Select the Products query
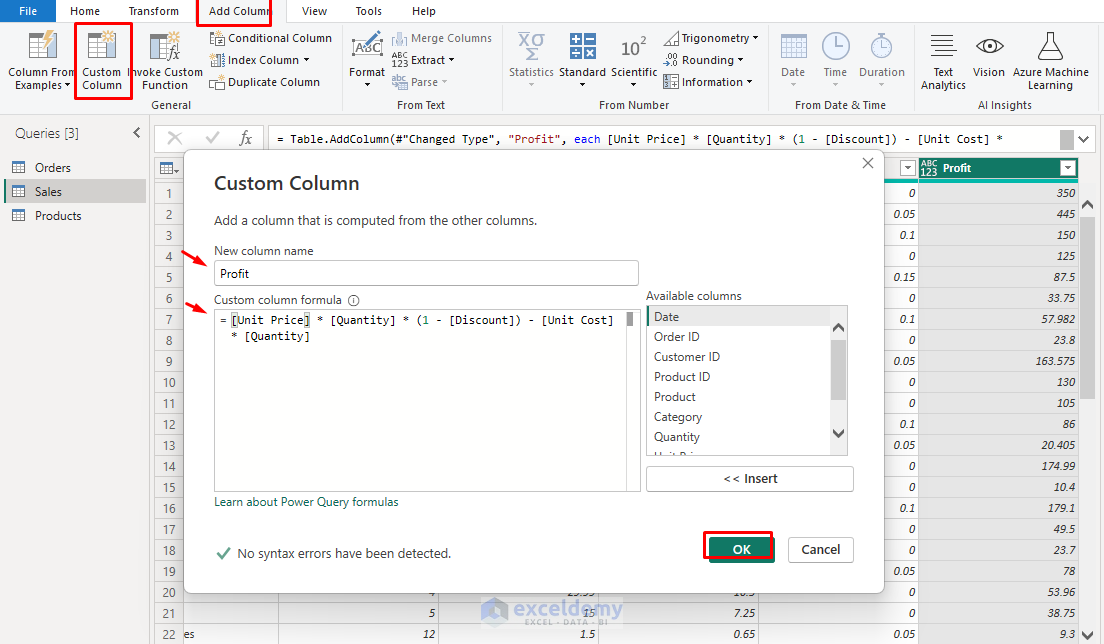1104x644 pixels. pyautogui.click(x=75, y=215)
